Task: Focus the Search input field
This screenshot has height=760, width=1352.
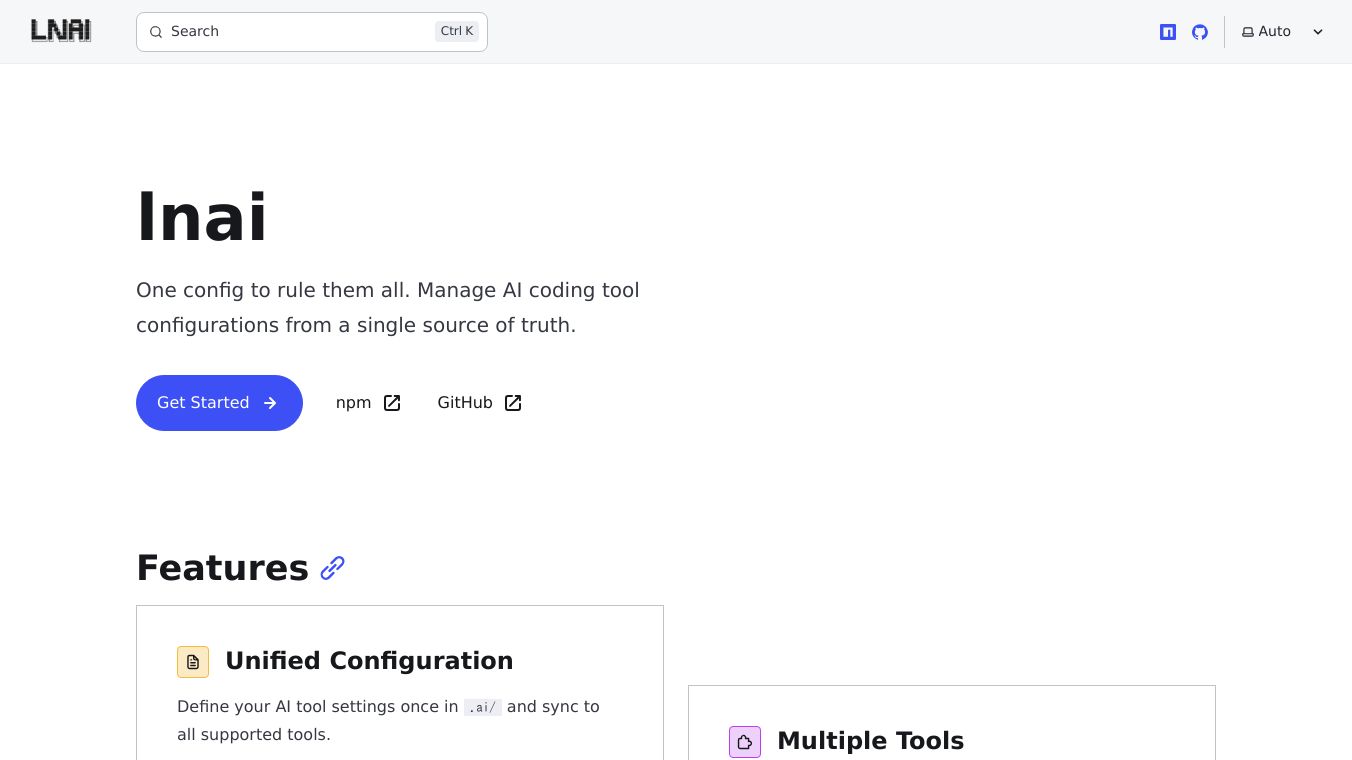Action: click(300, 32)
